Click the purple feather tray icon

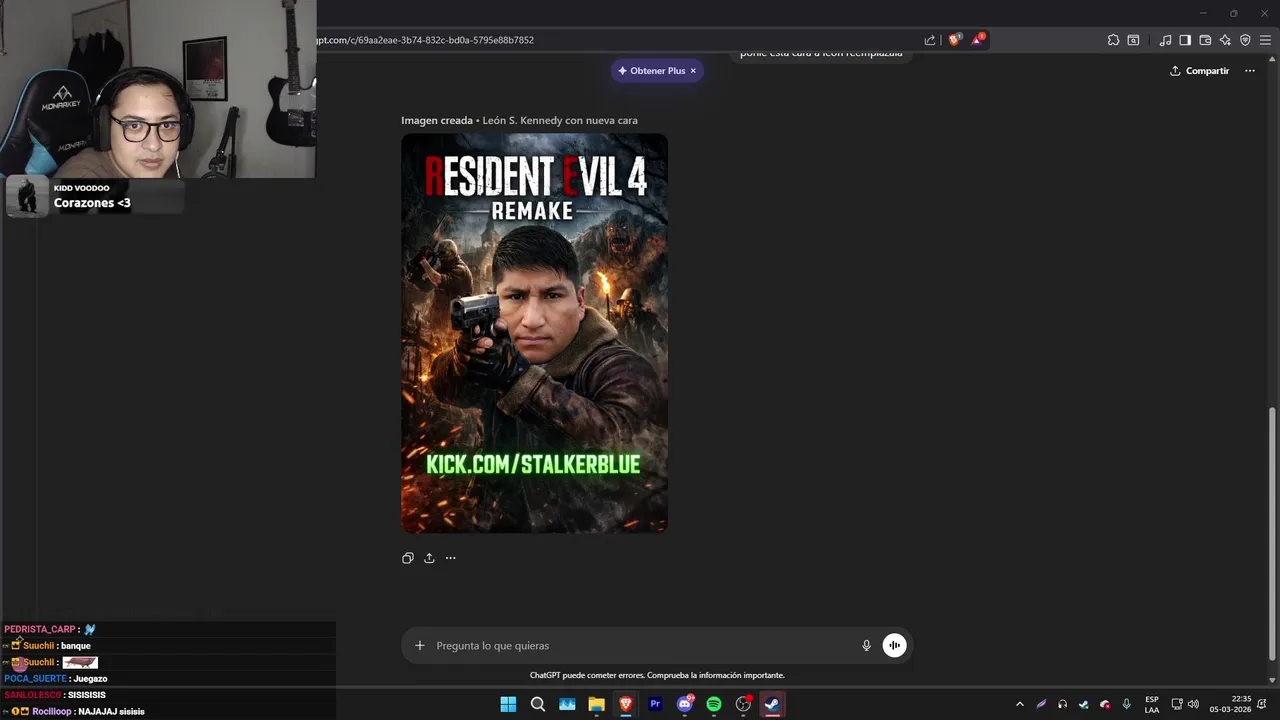tap(1041, 704)
